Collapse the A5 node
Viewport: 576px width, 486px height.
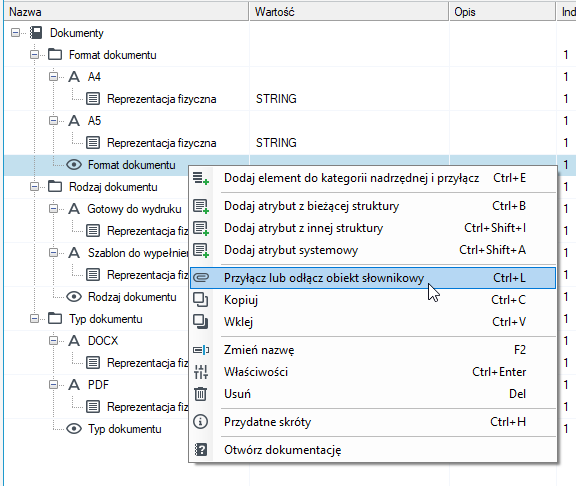click(x=54, y=121)
